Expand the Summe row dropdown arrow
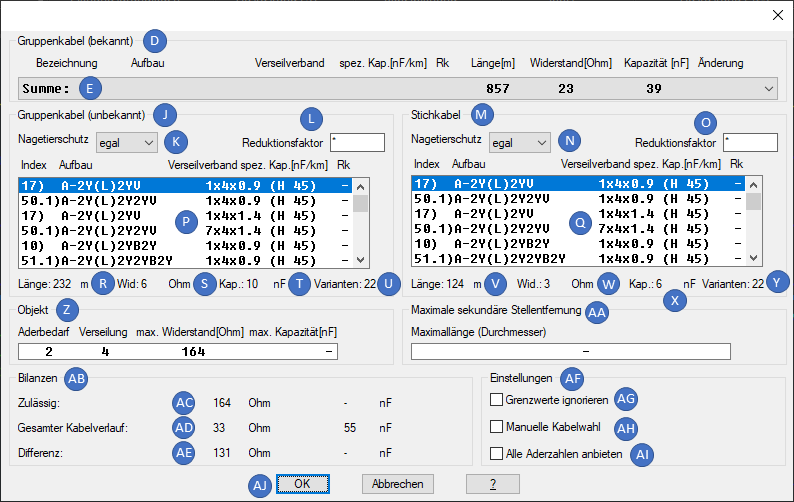The width and height of the screenshot is (794, 502). 769,89
